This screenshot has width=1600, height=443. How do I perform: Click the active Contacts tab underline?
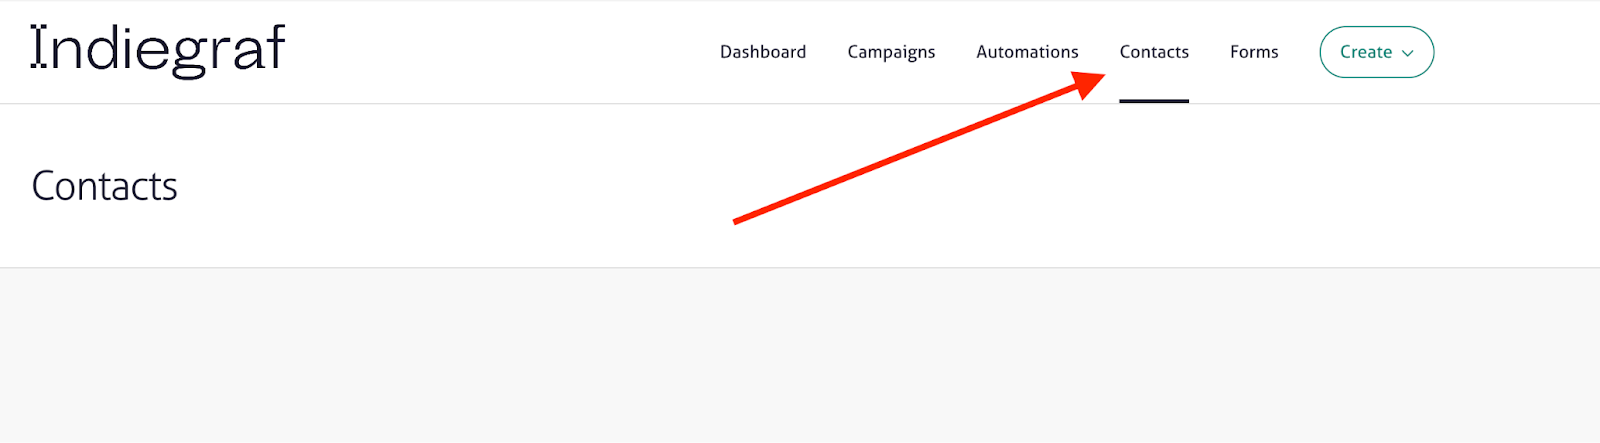[x=1154, y=100]
